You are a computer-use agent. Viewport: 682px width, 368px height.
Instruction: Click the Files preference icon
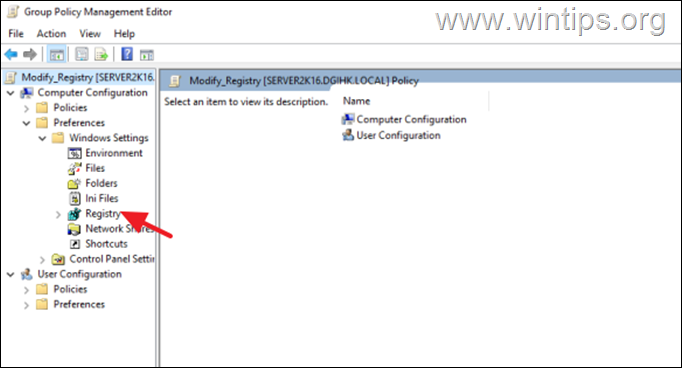pyautogui.click(x=74, y=168)
